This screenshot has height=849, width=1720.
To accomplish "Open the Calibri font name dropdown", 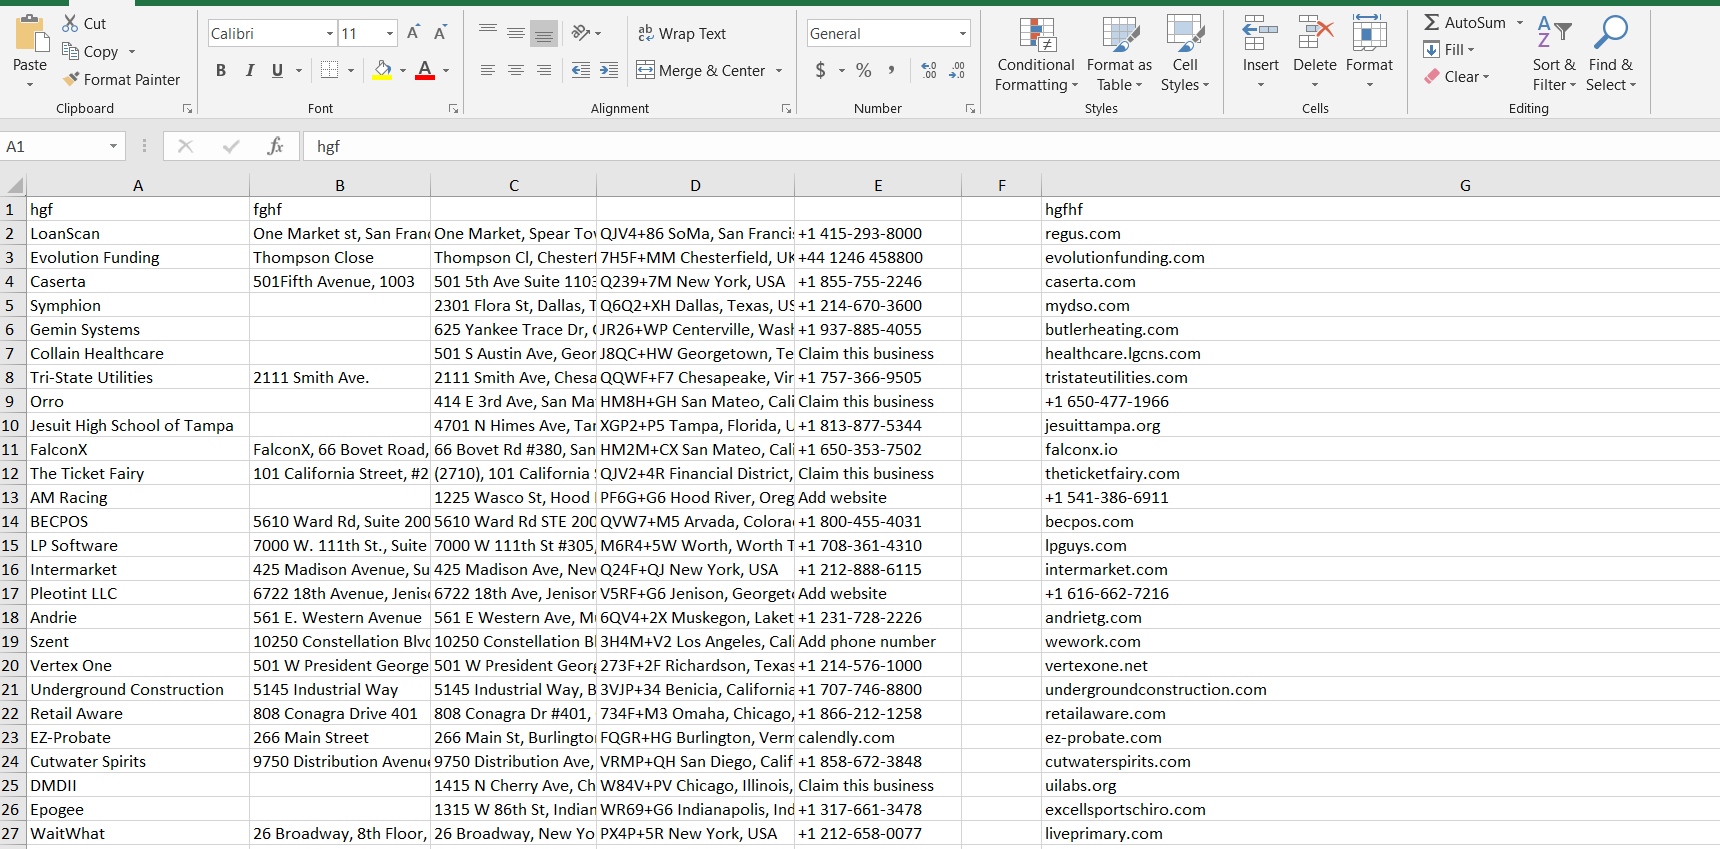I will 330,33.
